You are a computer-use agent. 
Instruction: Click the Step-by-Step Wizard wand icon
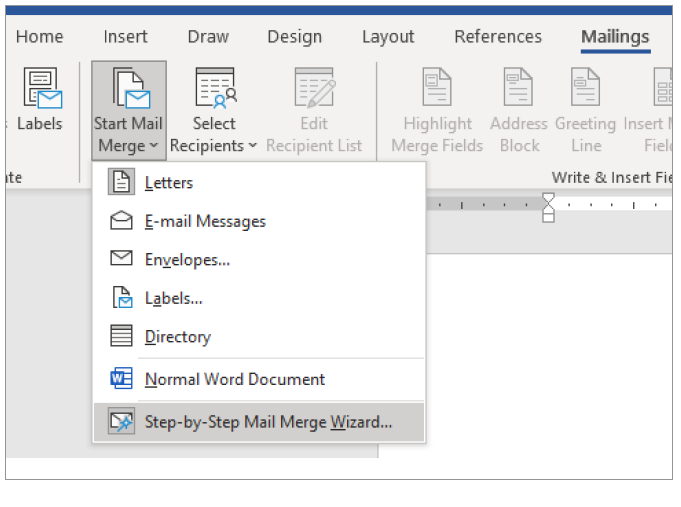click(x=121, y=422)
